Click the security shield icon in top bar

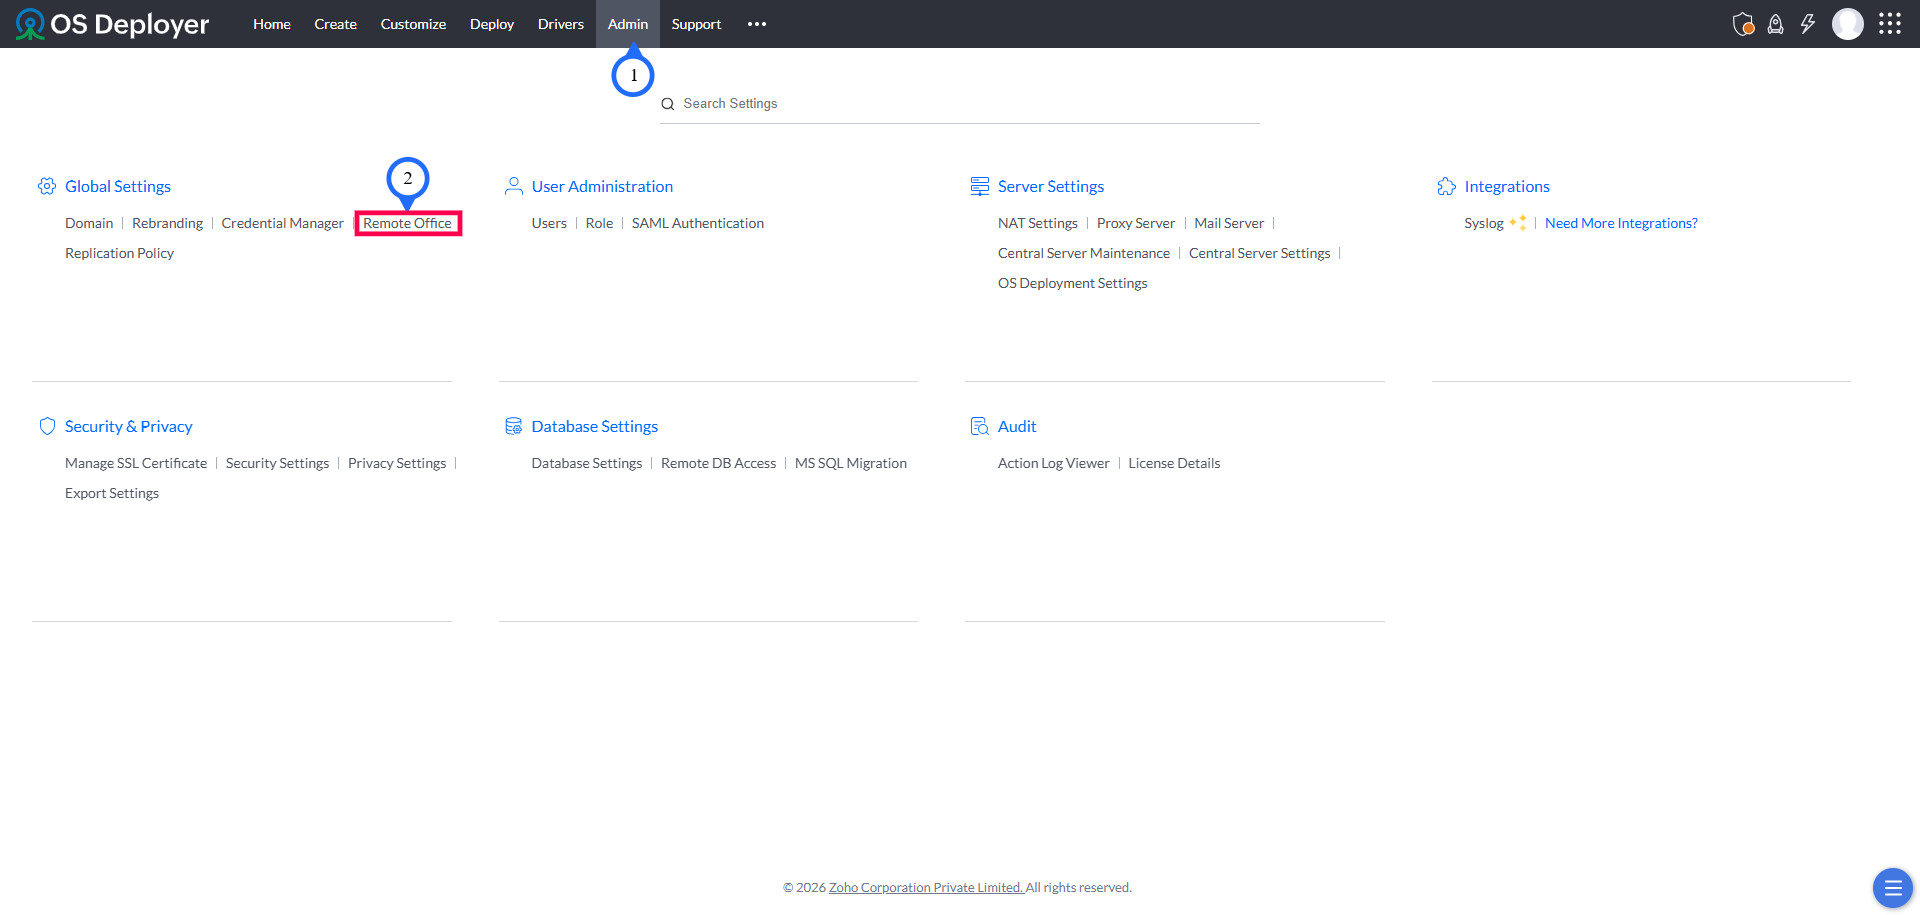coord(1743,23)
